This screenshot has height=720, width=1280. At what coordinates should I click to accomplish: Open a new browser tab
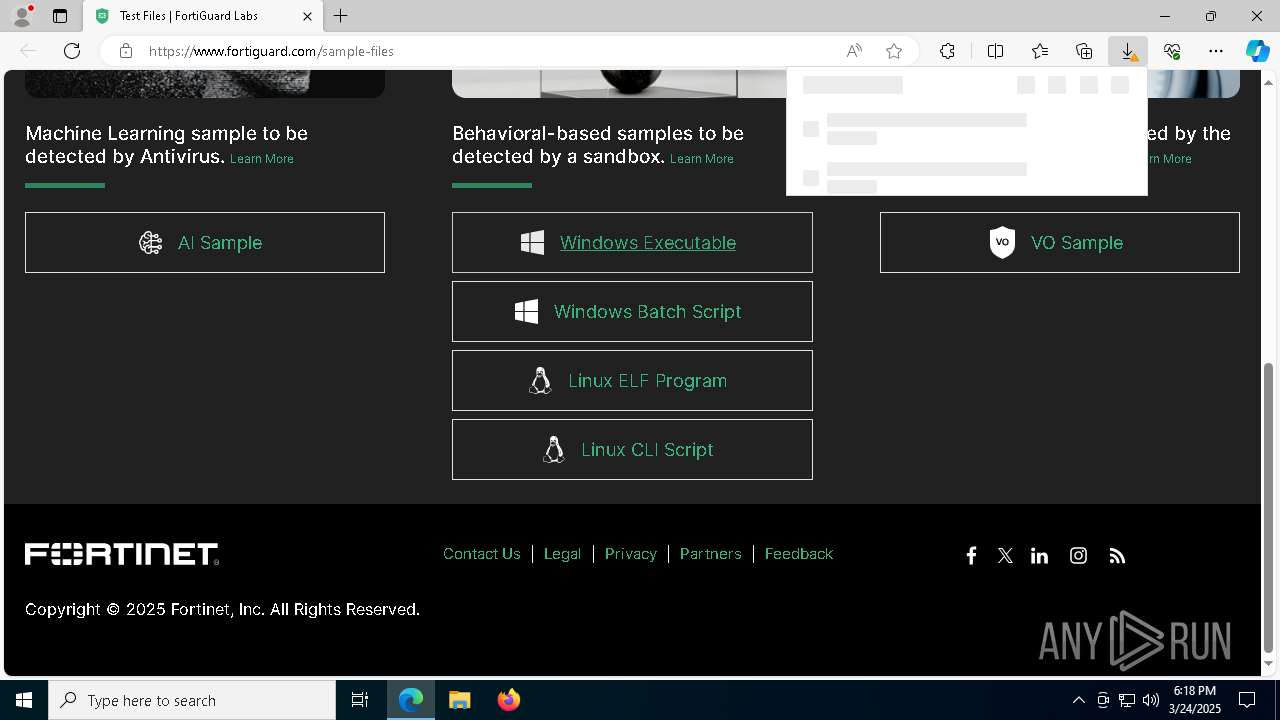point(341,16)
